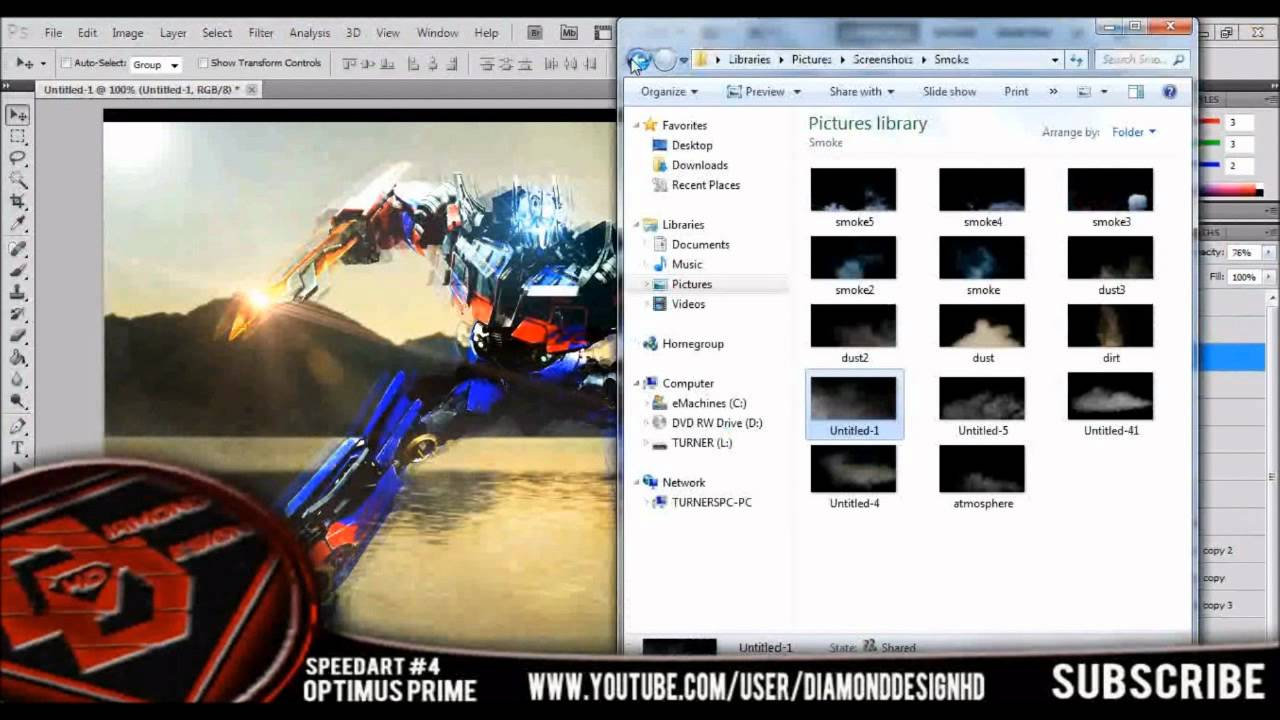
Task: Select the Type tool
Action: [x=18, y=449]
